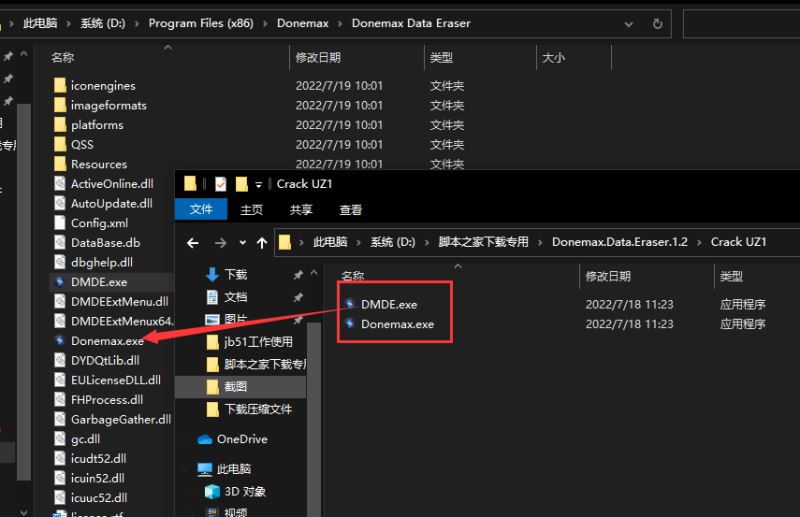
Task: Select Donemax.exe icon in Crack UZ1 window
Action: [x=350, y=324]
